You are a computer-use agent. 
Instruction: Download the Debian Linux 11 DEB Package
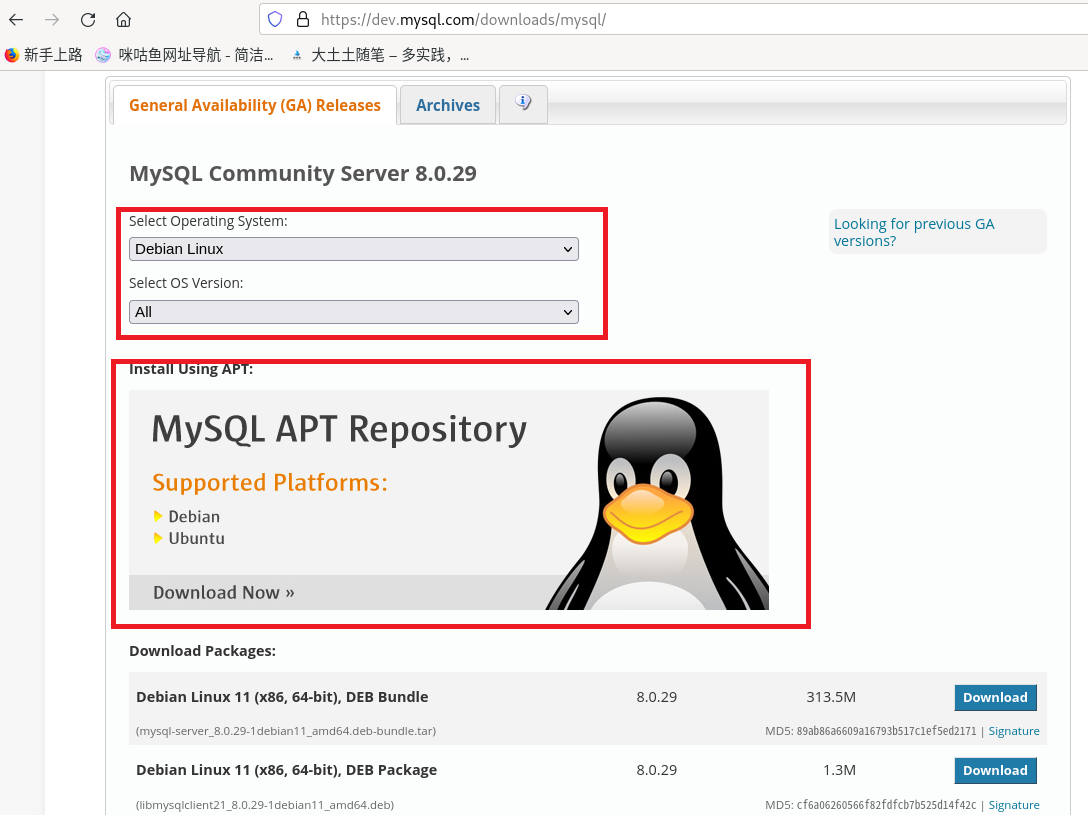click(x=995, y=770)
